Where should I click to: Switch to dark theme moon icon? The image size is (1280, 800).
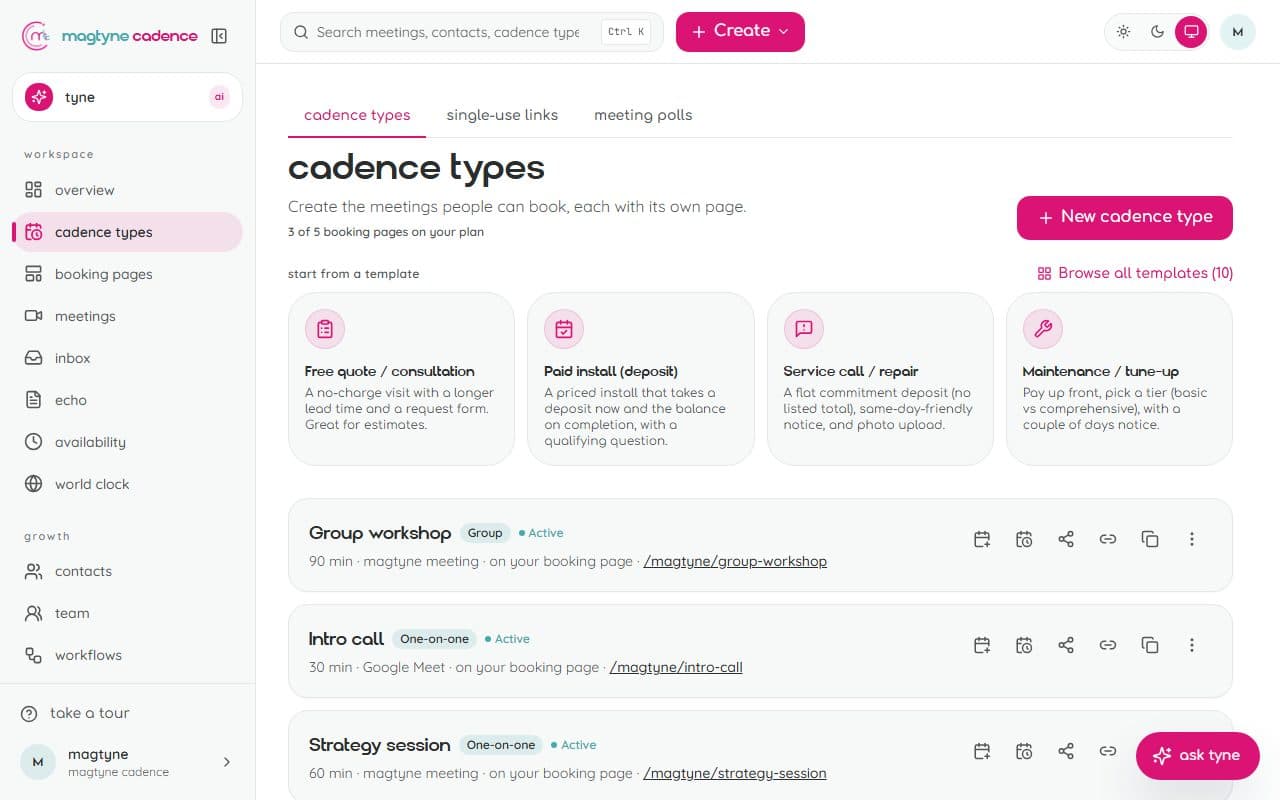[x=1157, y=32]
